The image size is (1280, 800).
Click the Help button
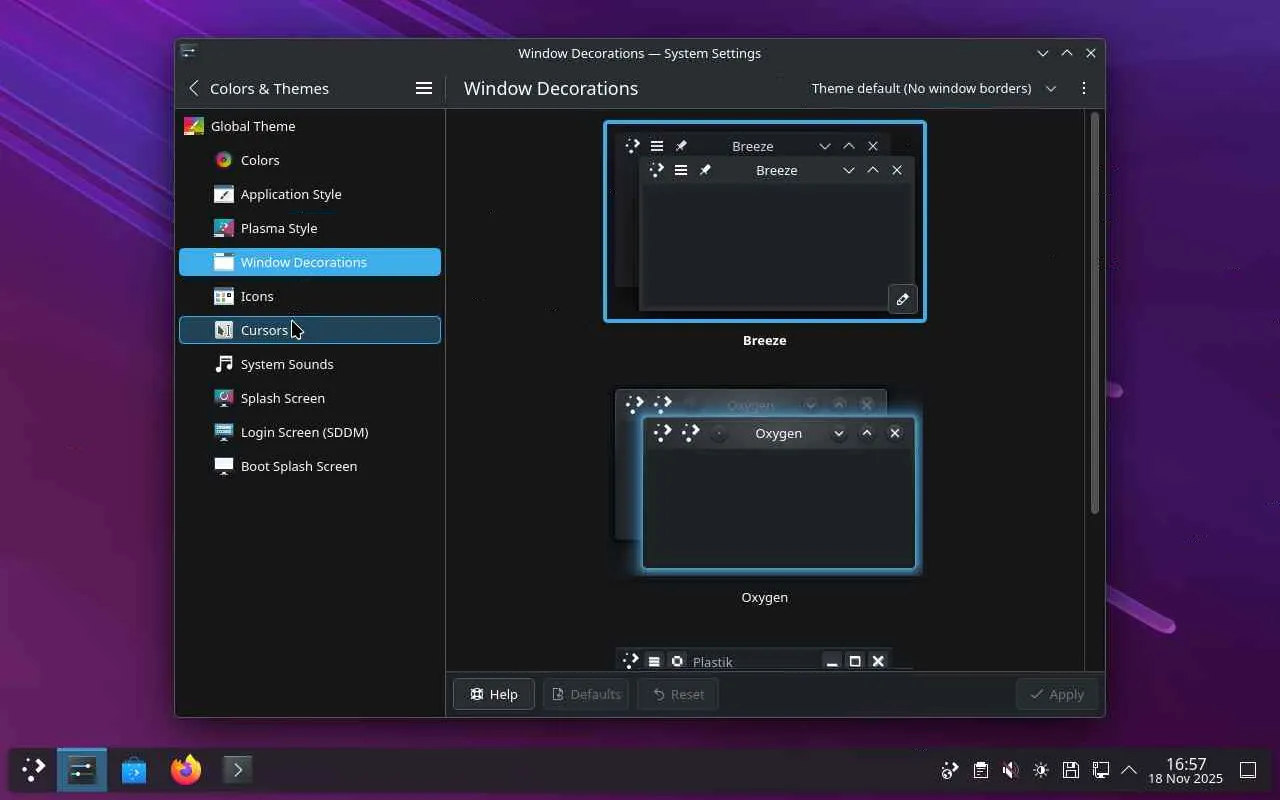pyautogui.click(x=494, y=694)
